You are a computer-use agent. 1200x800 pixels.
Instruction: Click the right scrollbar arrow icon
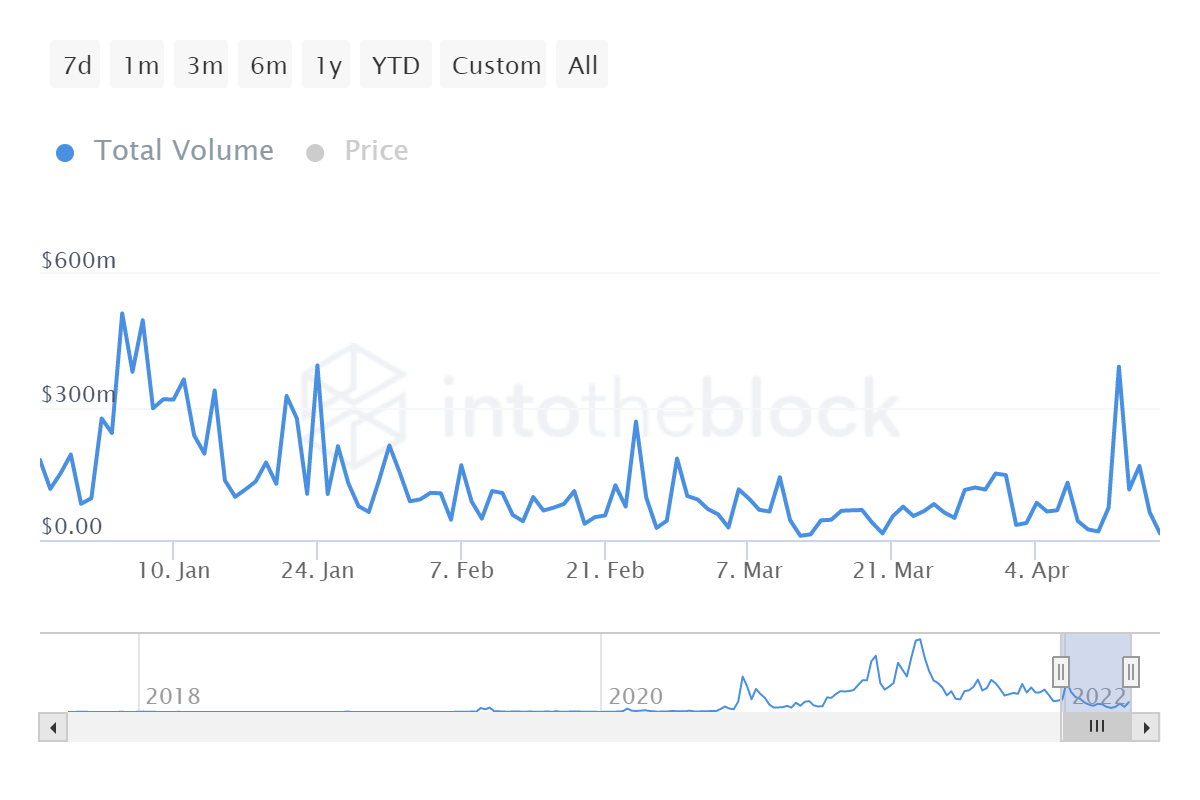point(1148,727)
